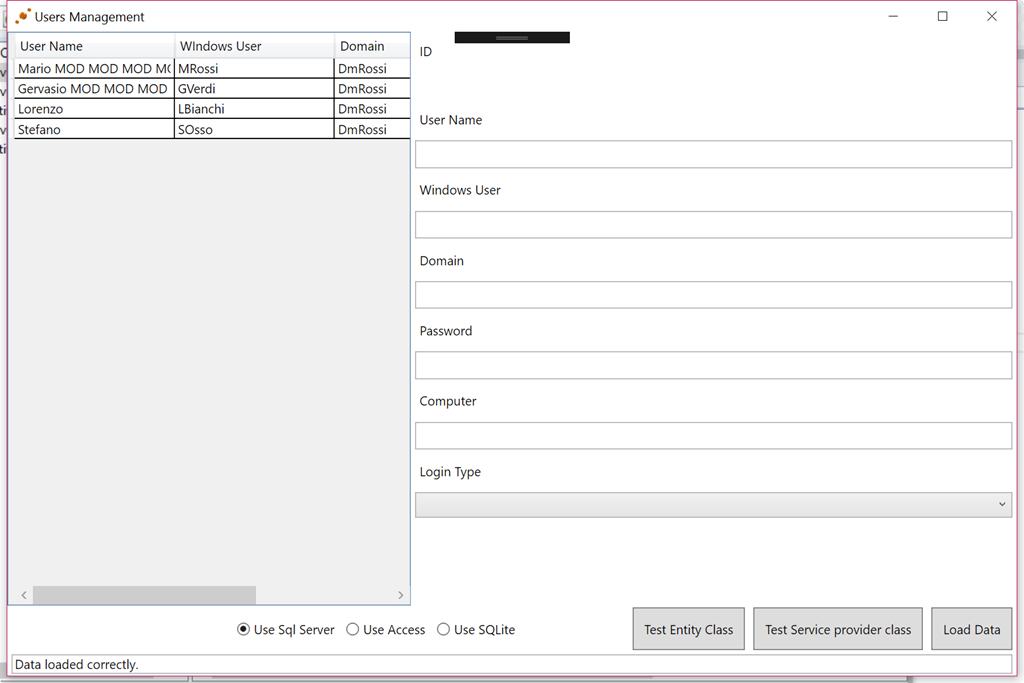The image size is (1024, 683).
Task: Maximize the Users Management window
Action: point(942,17)
